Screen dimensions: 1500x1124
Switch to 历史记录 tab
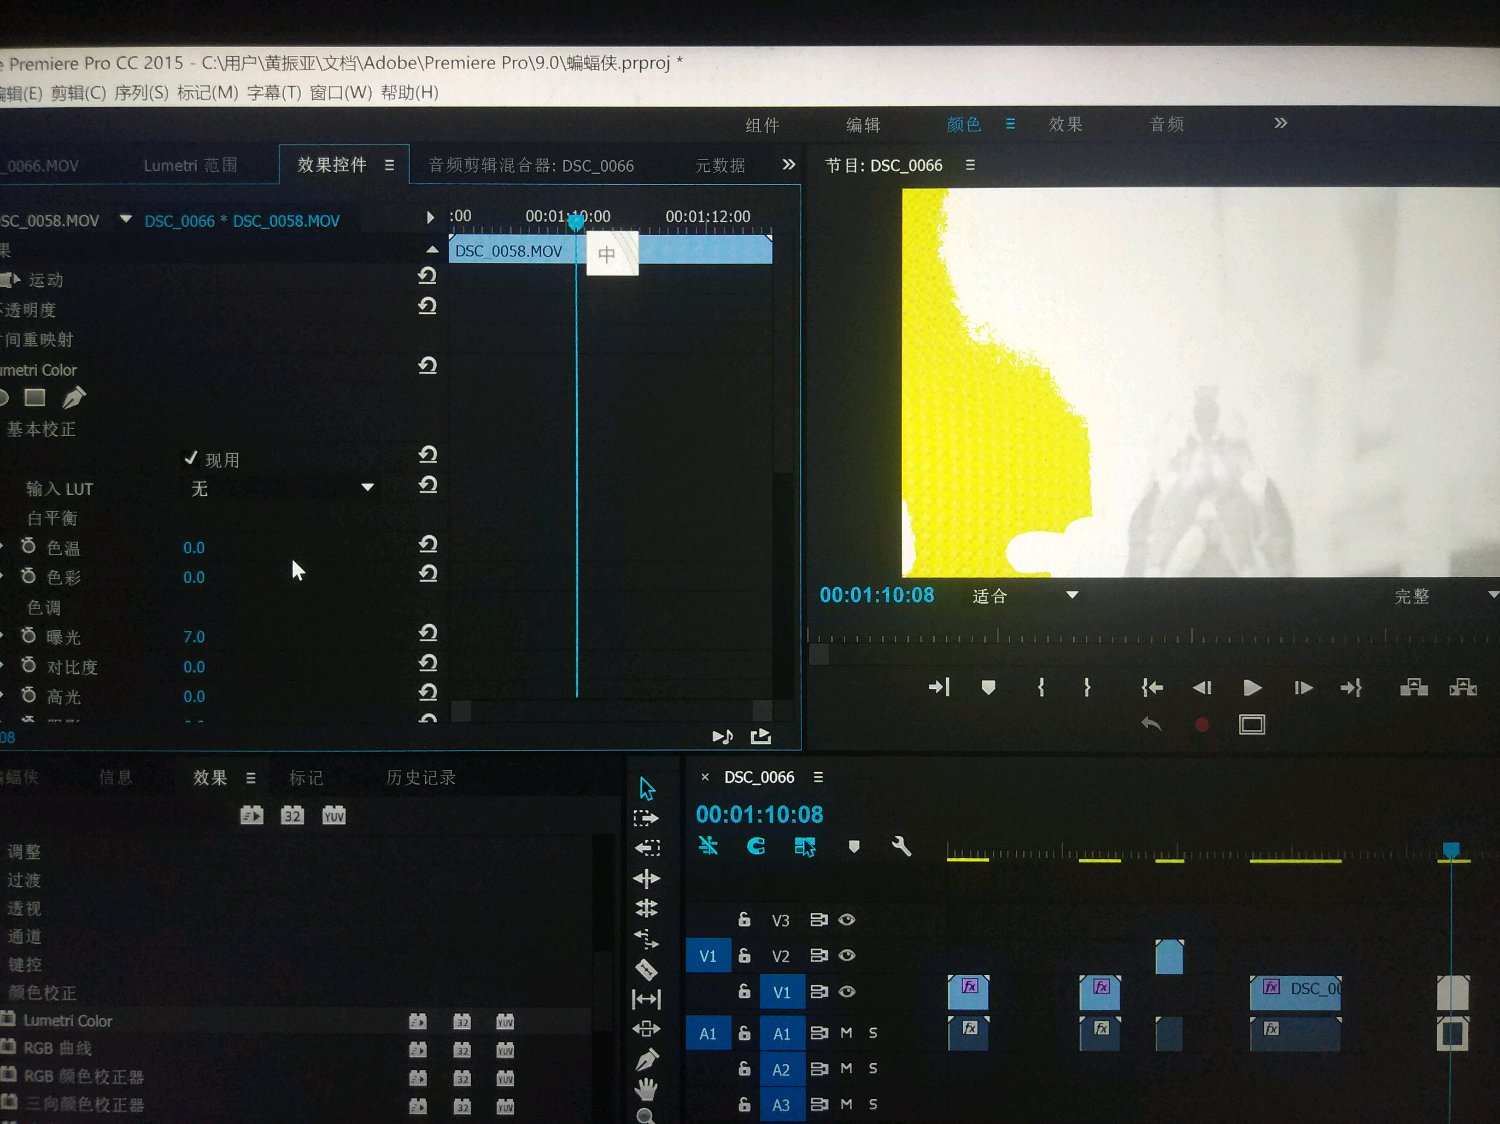[x=421, y=777]
